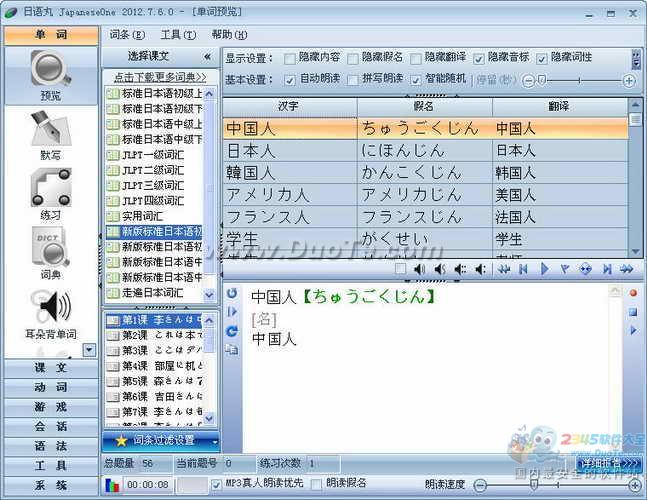Click dictionary list scroll-down arrow

(x=209, y=295)
